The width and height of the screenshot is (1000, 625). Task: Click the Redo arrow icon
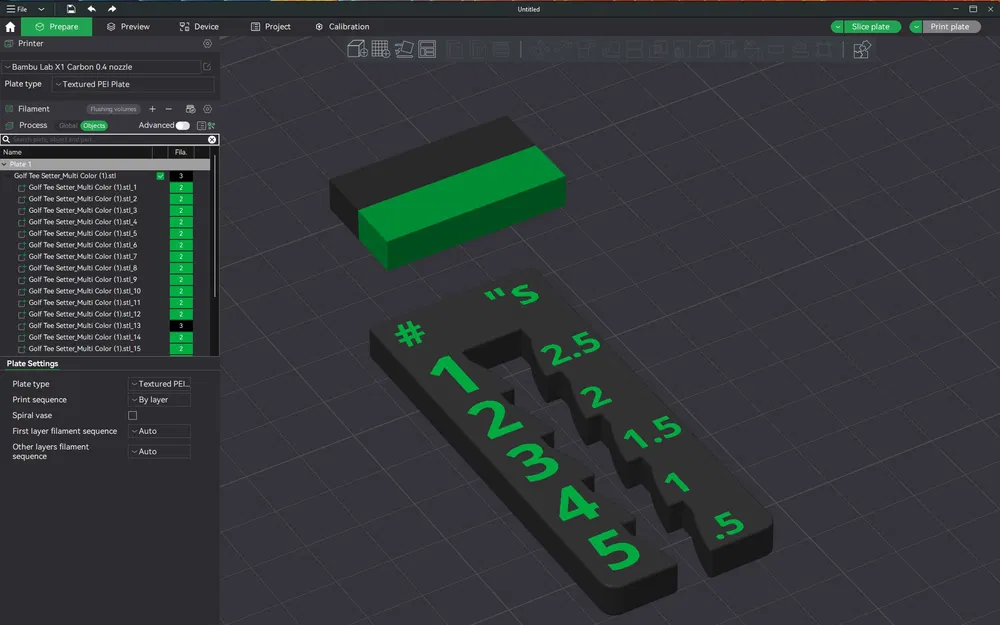pos(112,9)
